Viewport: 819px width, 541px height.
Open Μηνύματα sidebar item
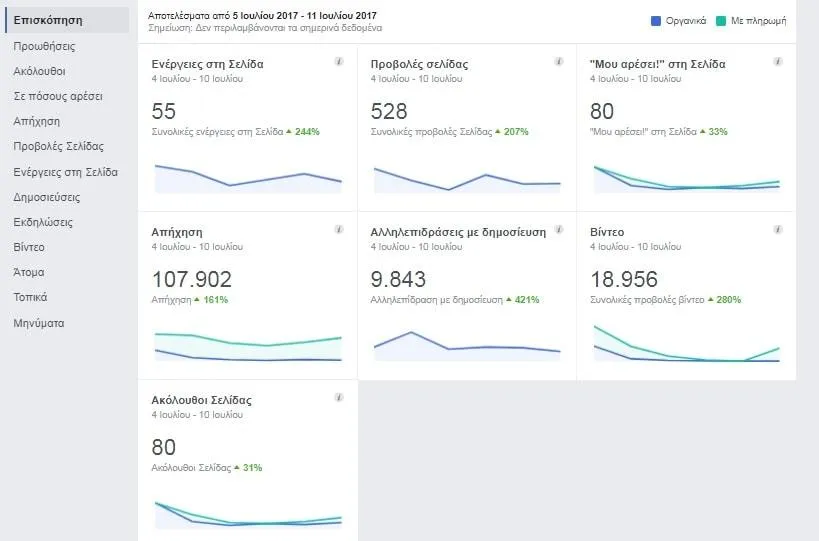[x=39, y=323]
